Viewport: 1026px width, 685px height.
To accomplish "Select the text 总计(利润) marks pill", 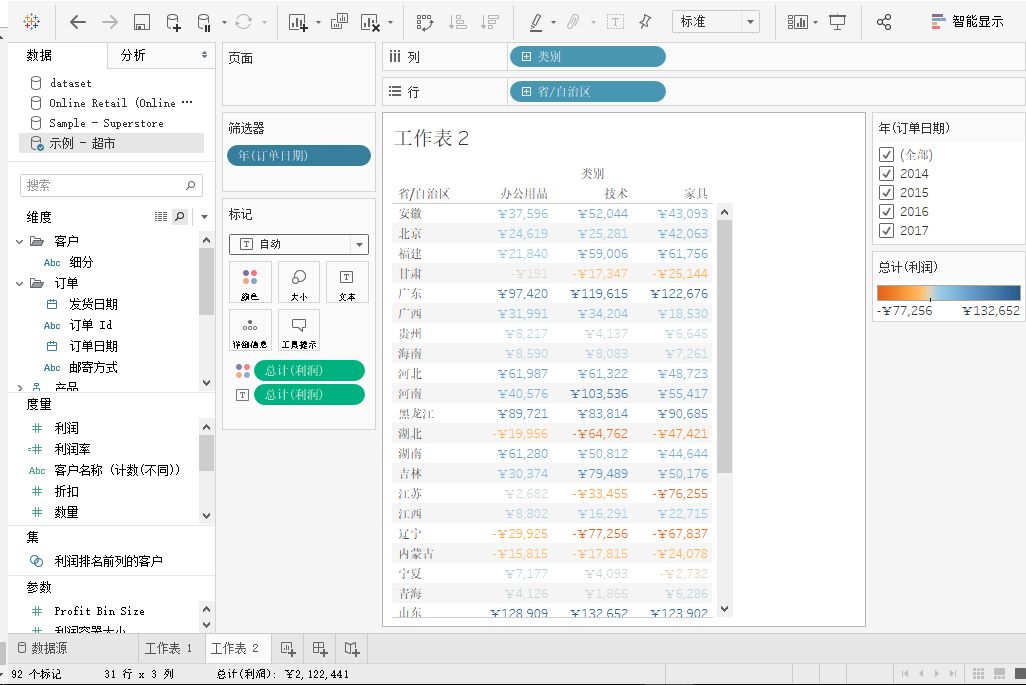I will (x=309, y=395).
